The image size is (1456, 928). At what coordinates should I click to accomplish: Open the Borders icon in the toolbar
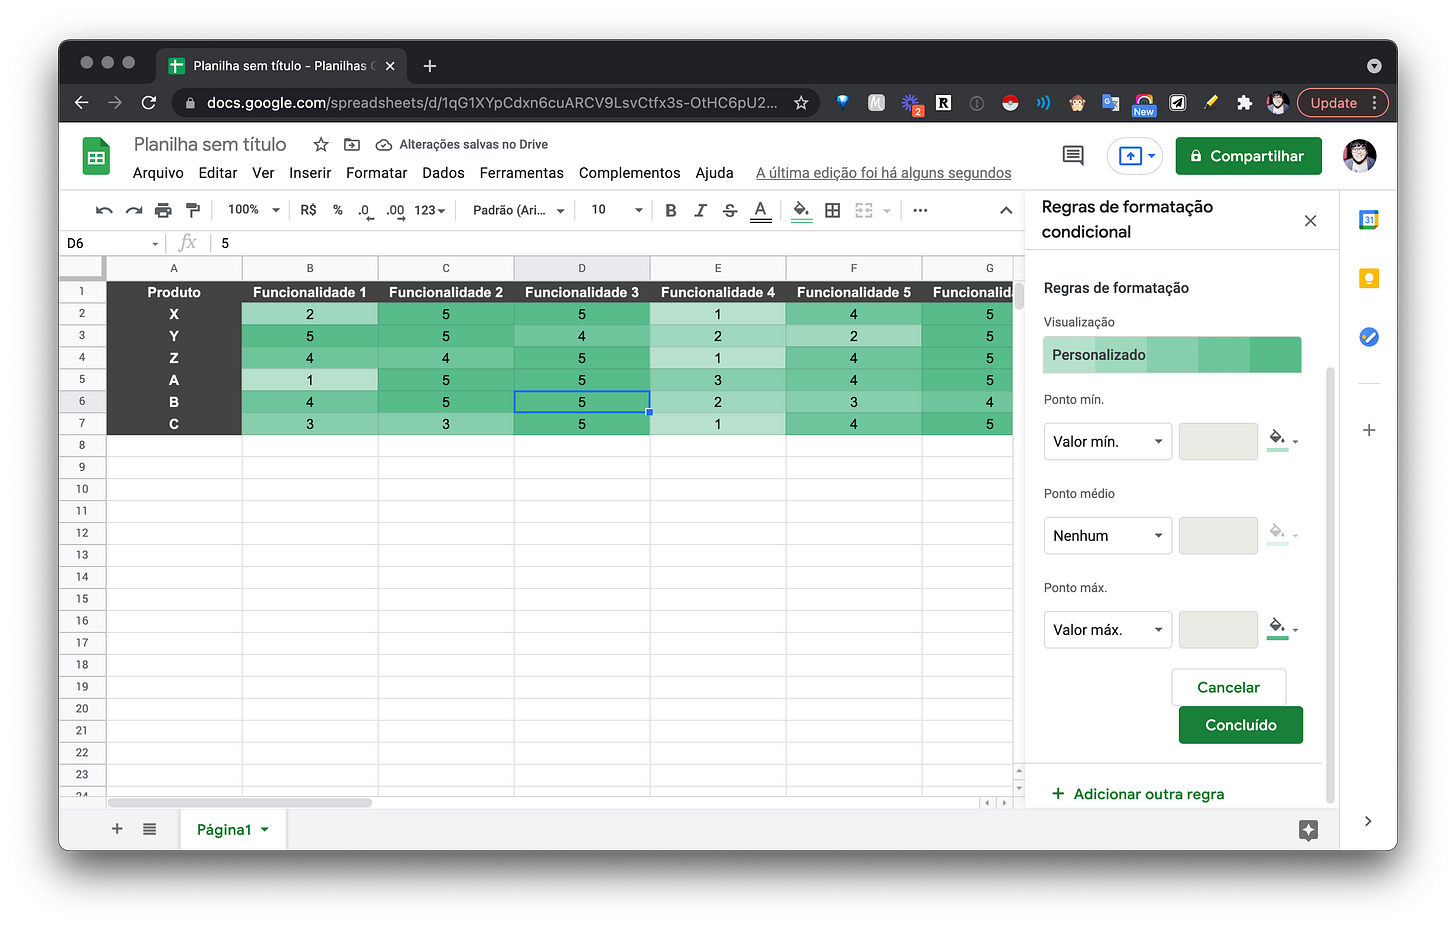tap(833, 210)
